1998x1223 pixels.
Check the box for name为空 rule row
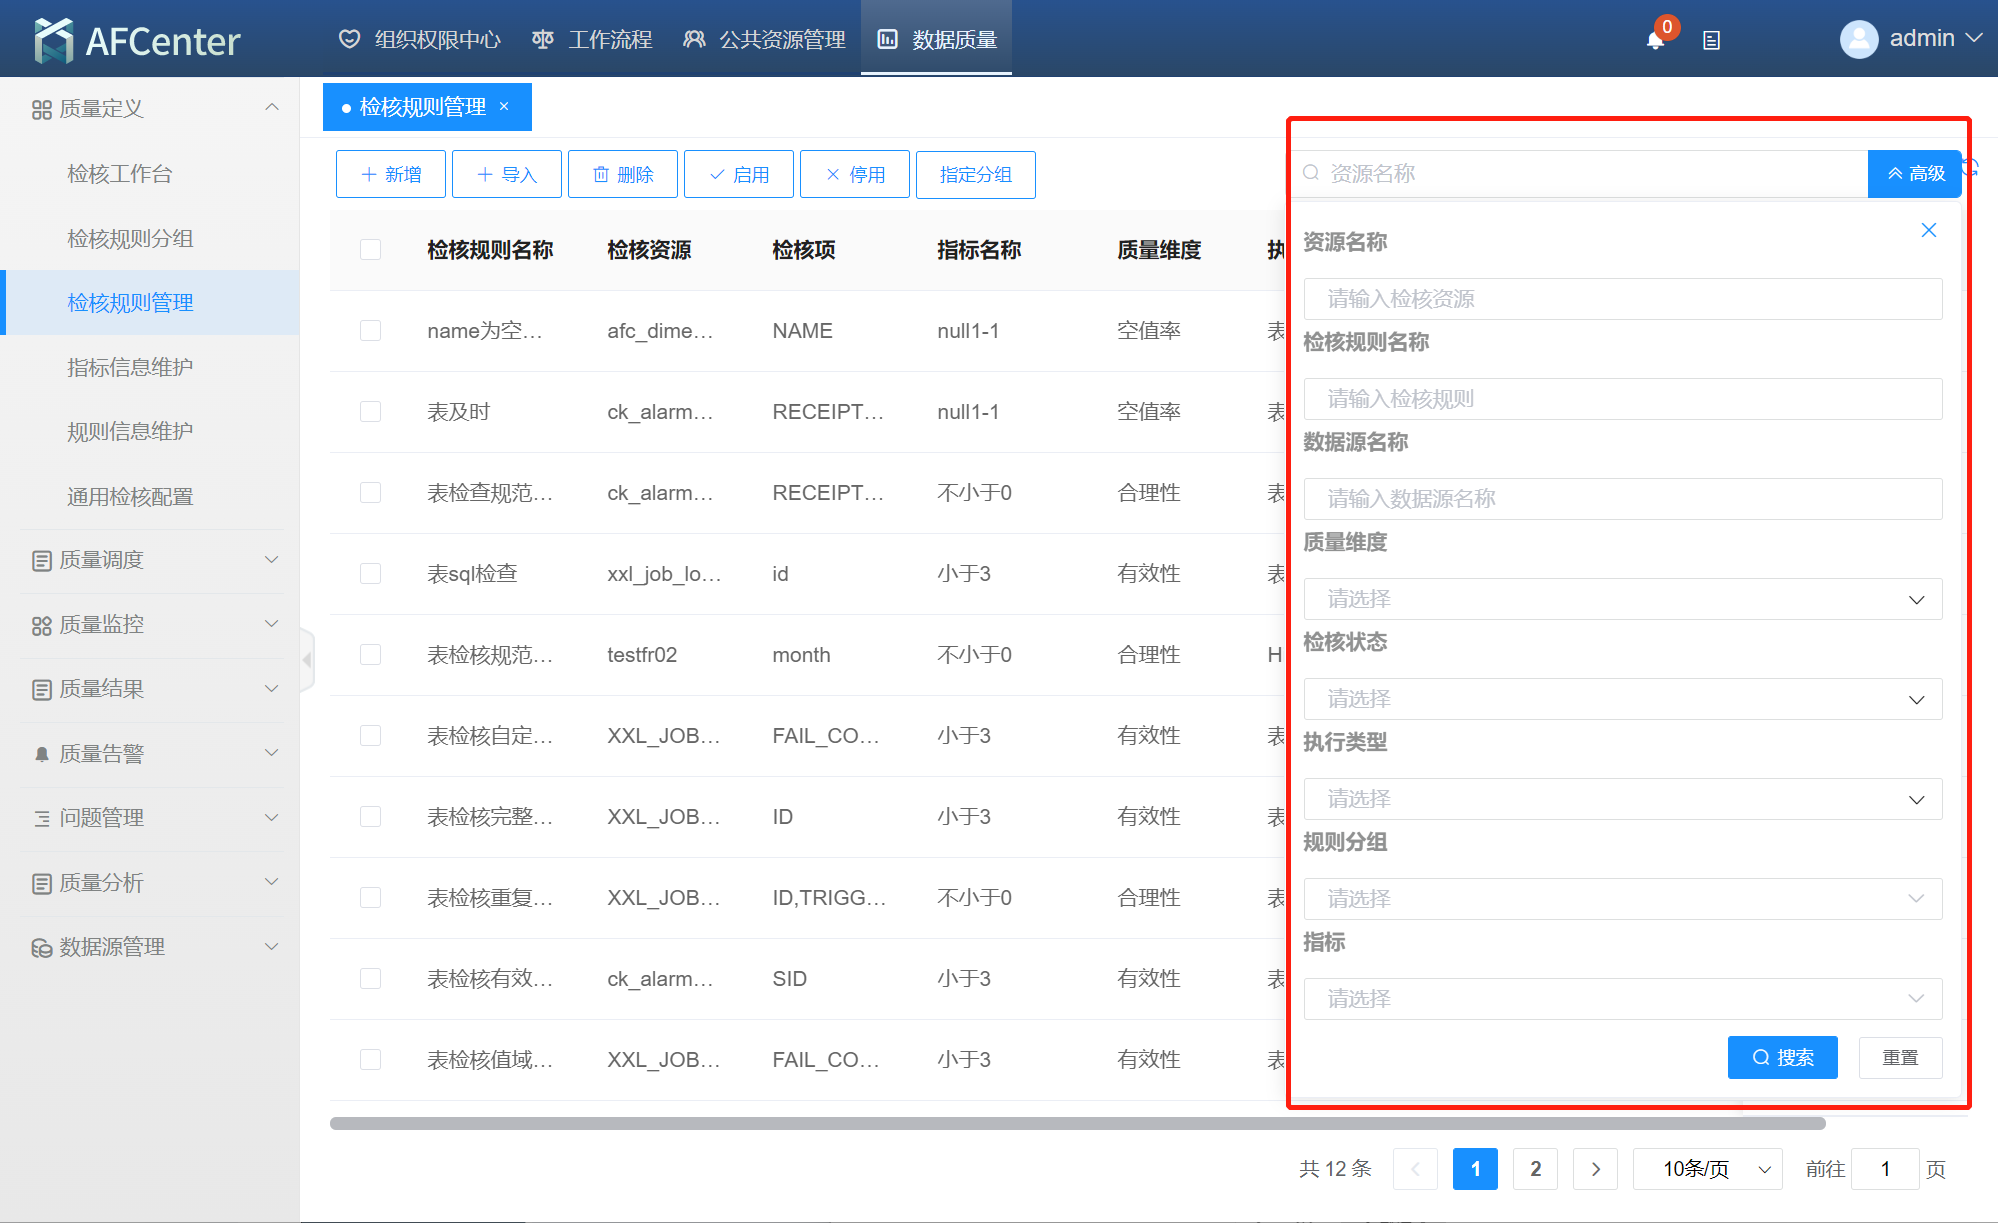coord(370,330)
